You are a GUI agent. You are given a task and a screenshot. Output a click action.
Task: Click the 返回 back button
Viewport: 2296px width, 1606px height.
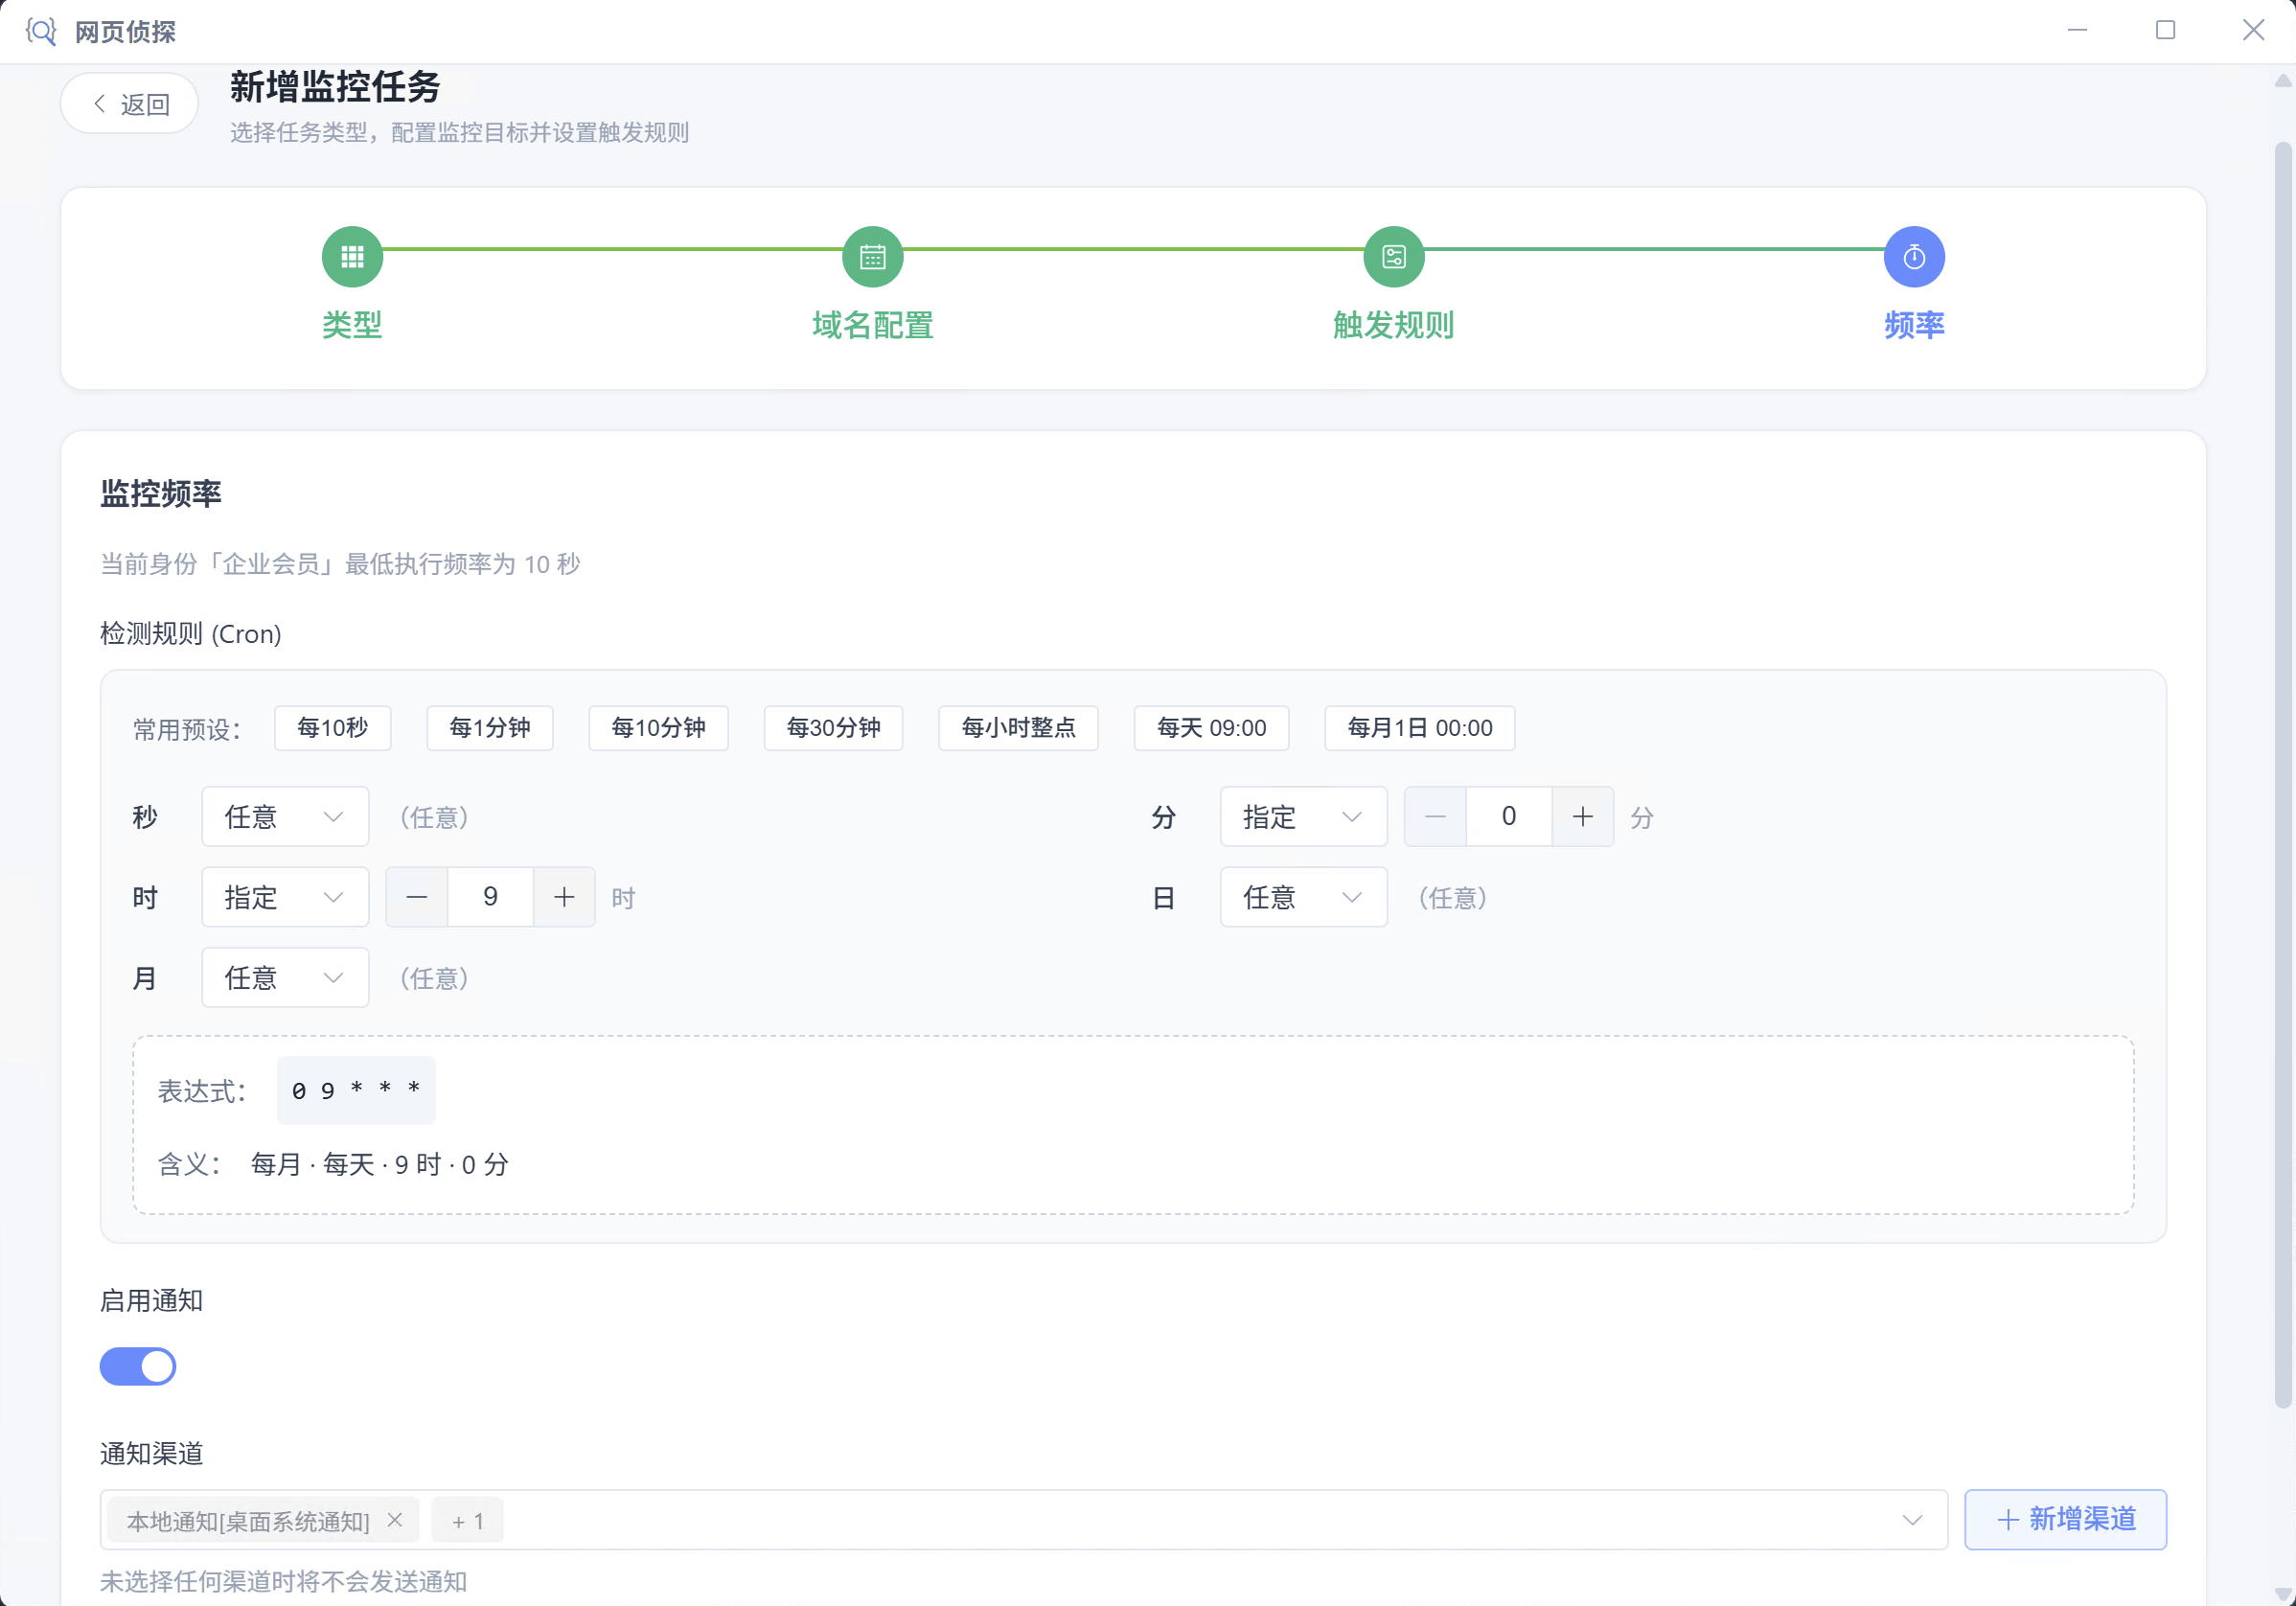tap(130, 103)
